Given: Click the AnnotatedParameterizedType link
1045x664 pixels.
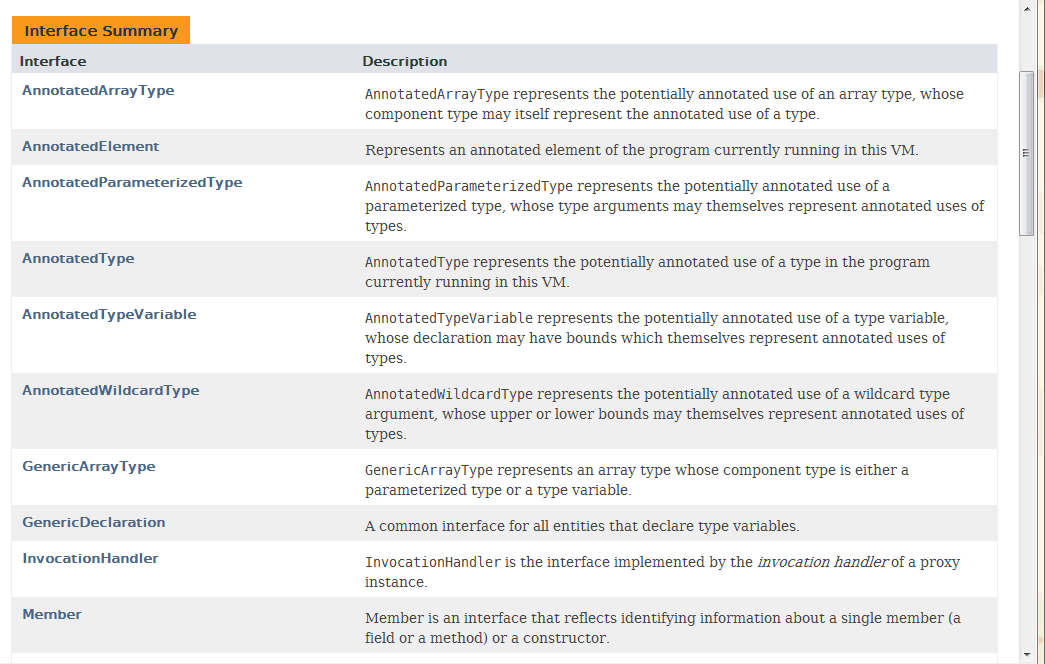Looking at the screenshot, I should point(132,183).
